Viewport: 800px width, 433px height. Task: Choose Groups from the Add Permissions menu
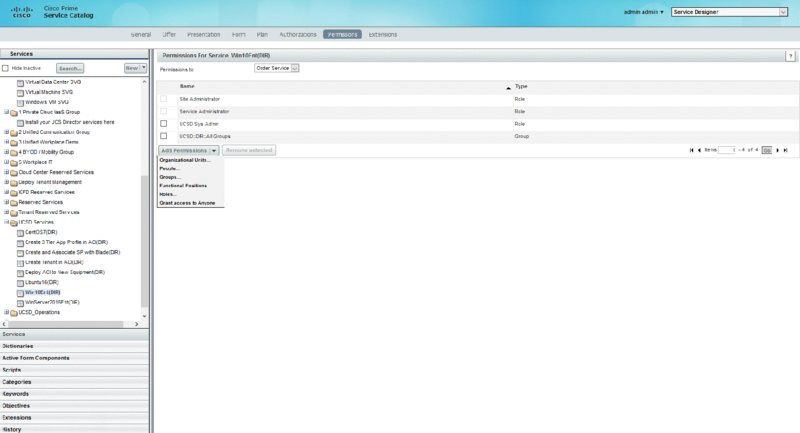point(169,177)
